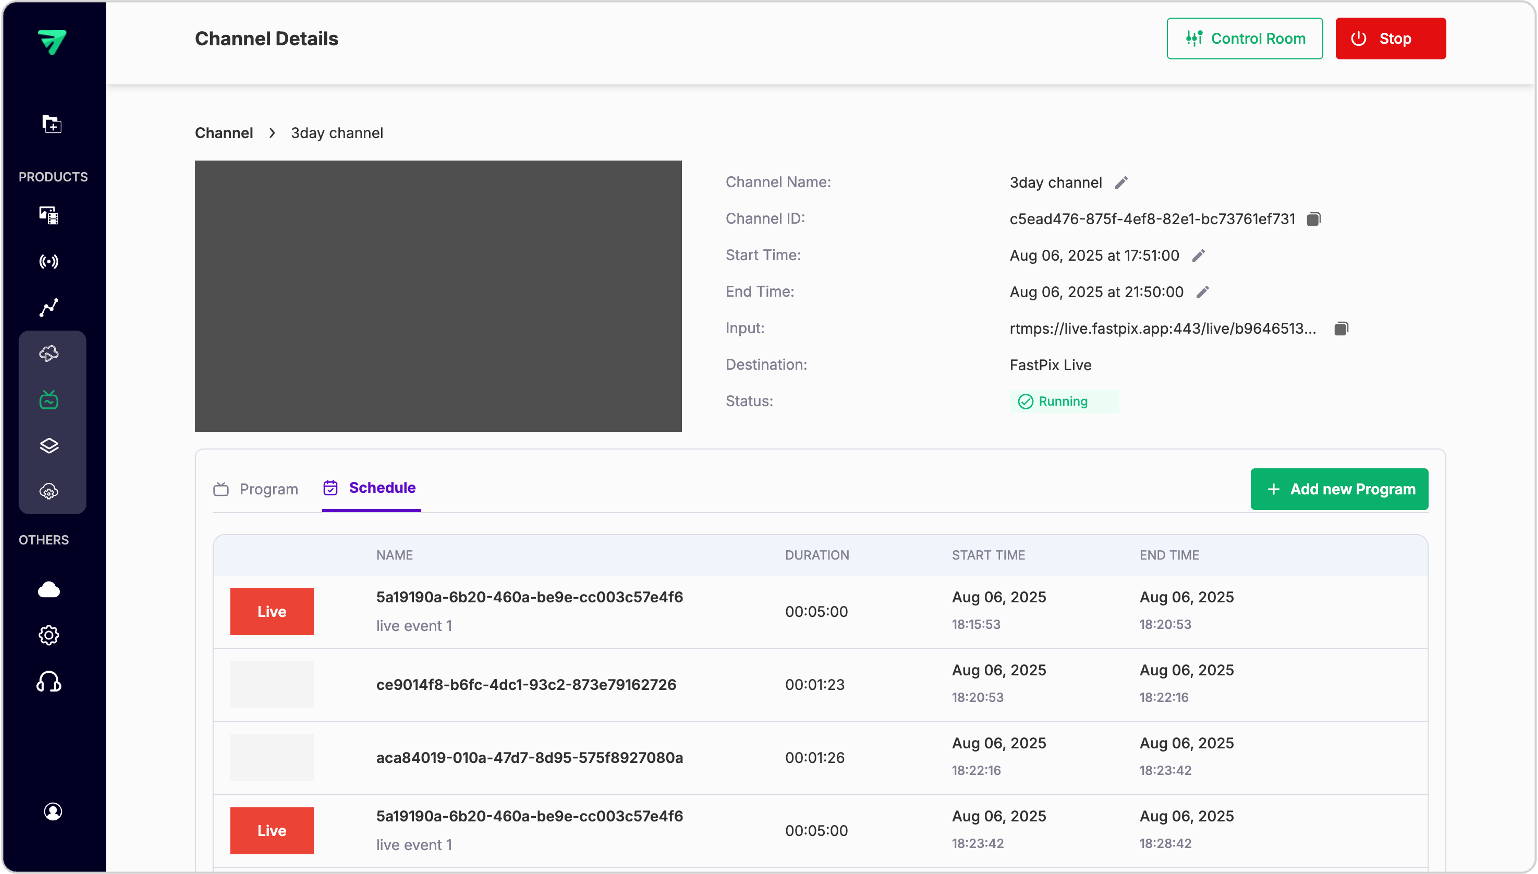Open the cloud icon under Others
The image size is (1538, 874).
49,589
